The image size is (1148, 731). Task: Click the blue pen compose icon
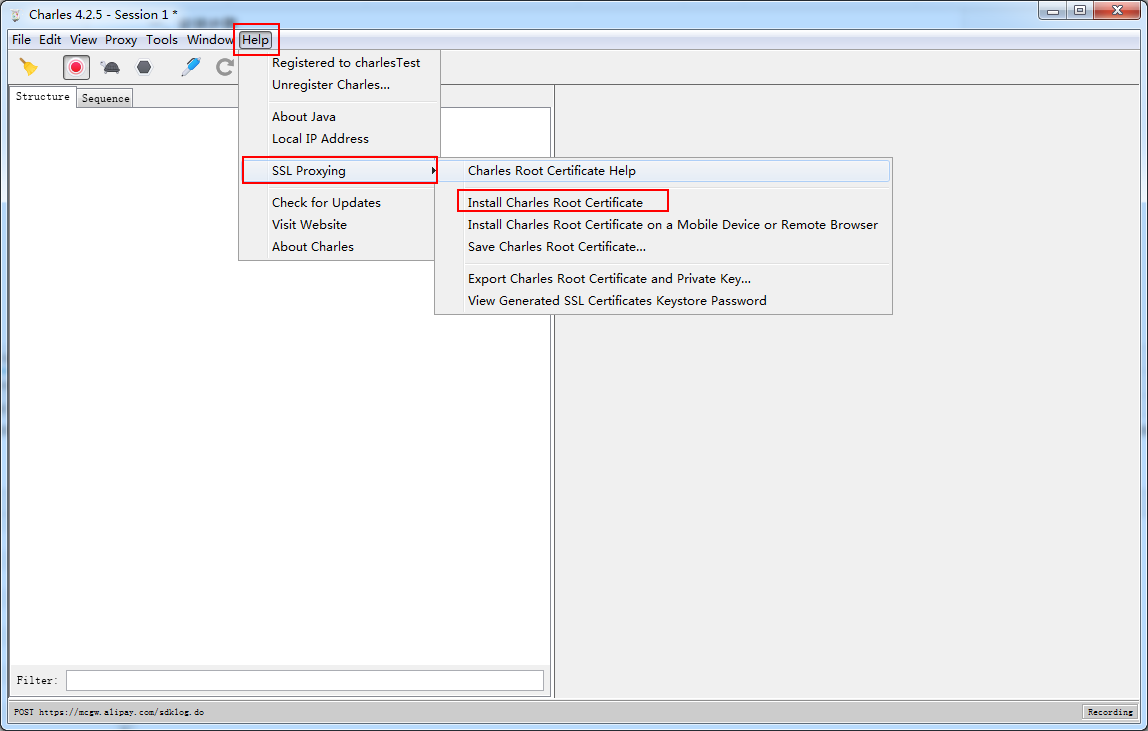pos(191,67)
